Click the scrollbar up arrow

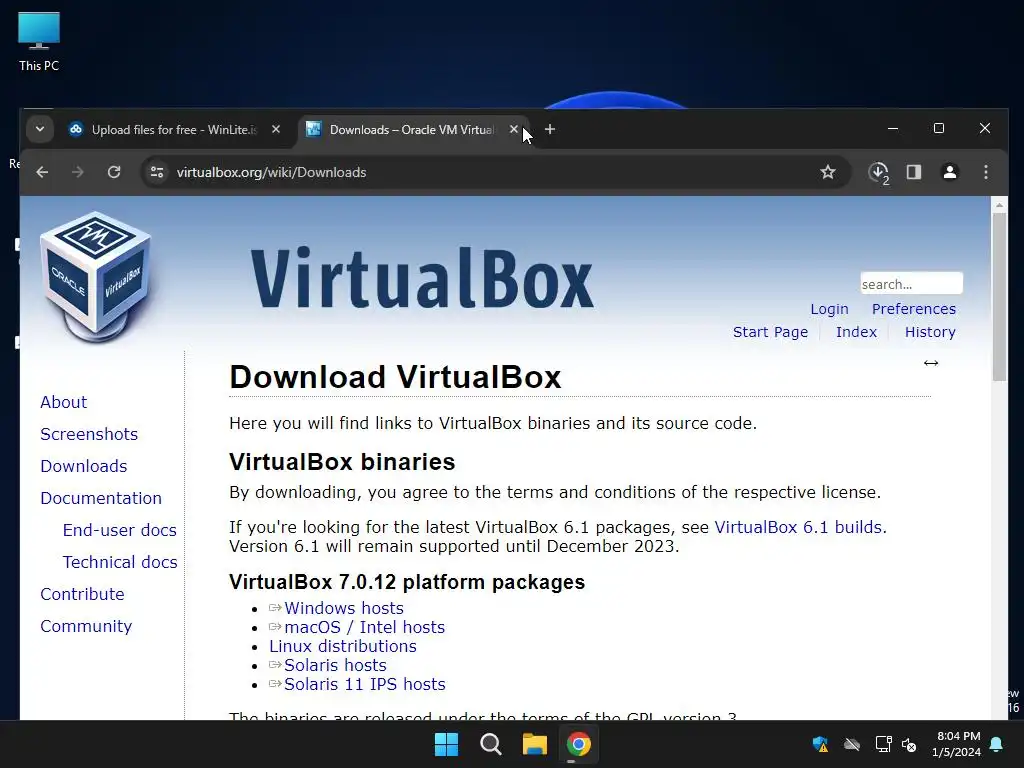tap(999, 205)
